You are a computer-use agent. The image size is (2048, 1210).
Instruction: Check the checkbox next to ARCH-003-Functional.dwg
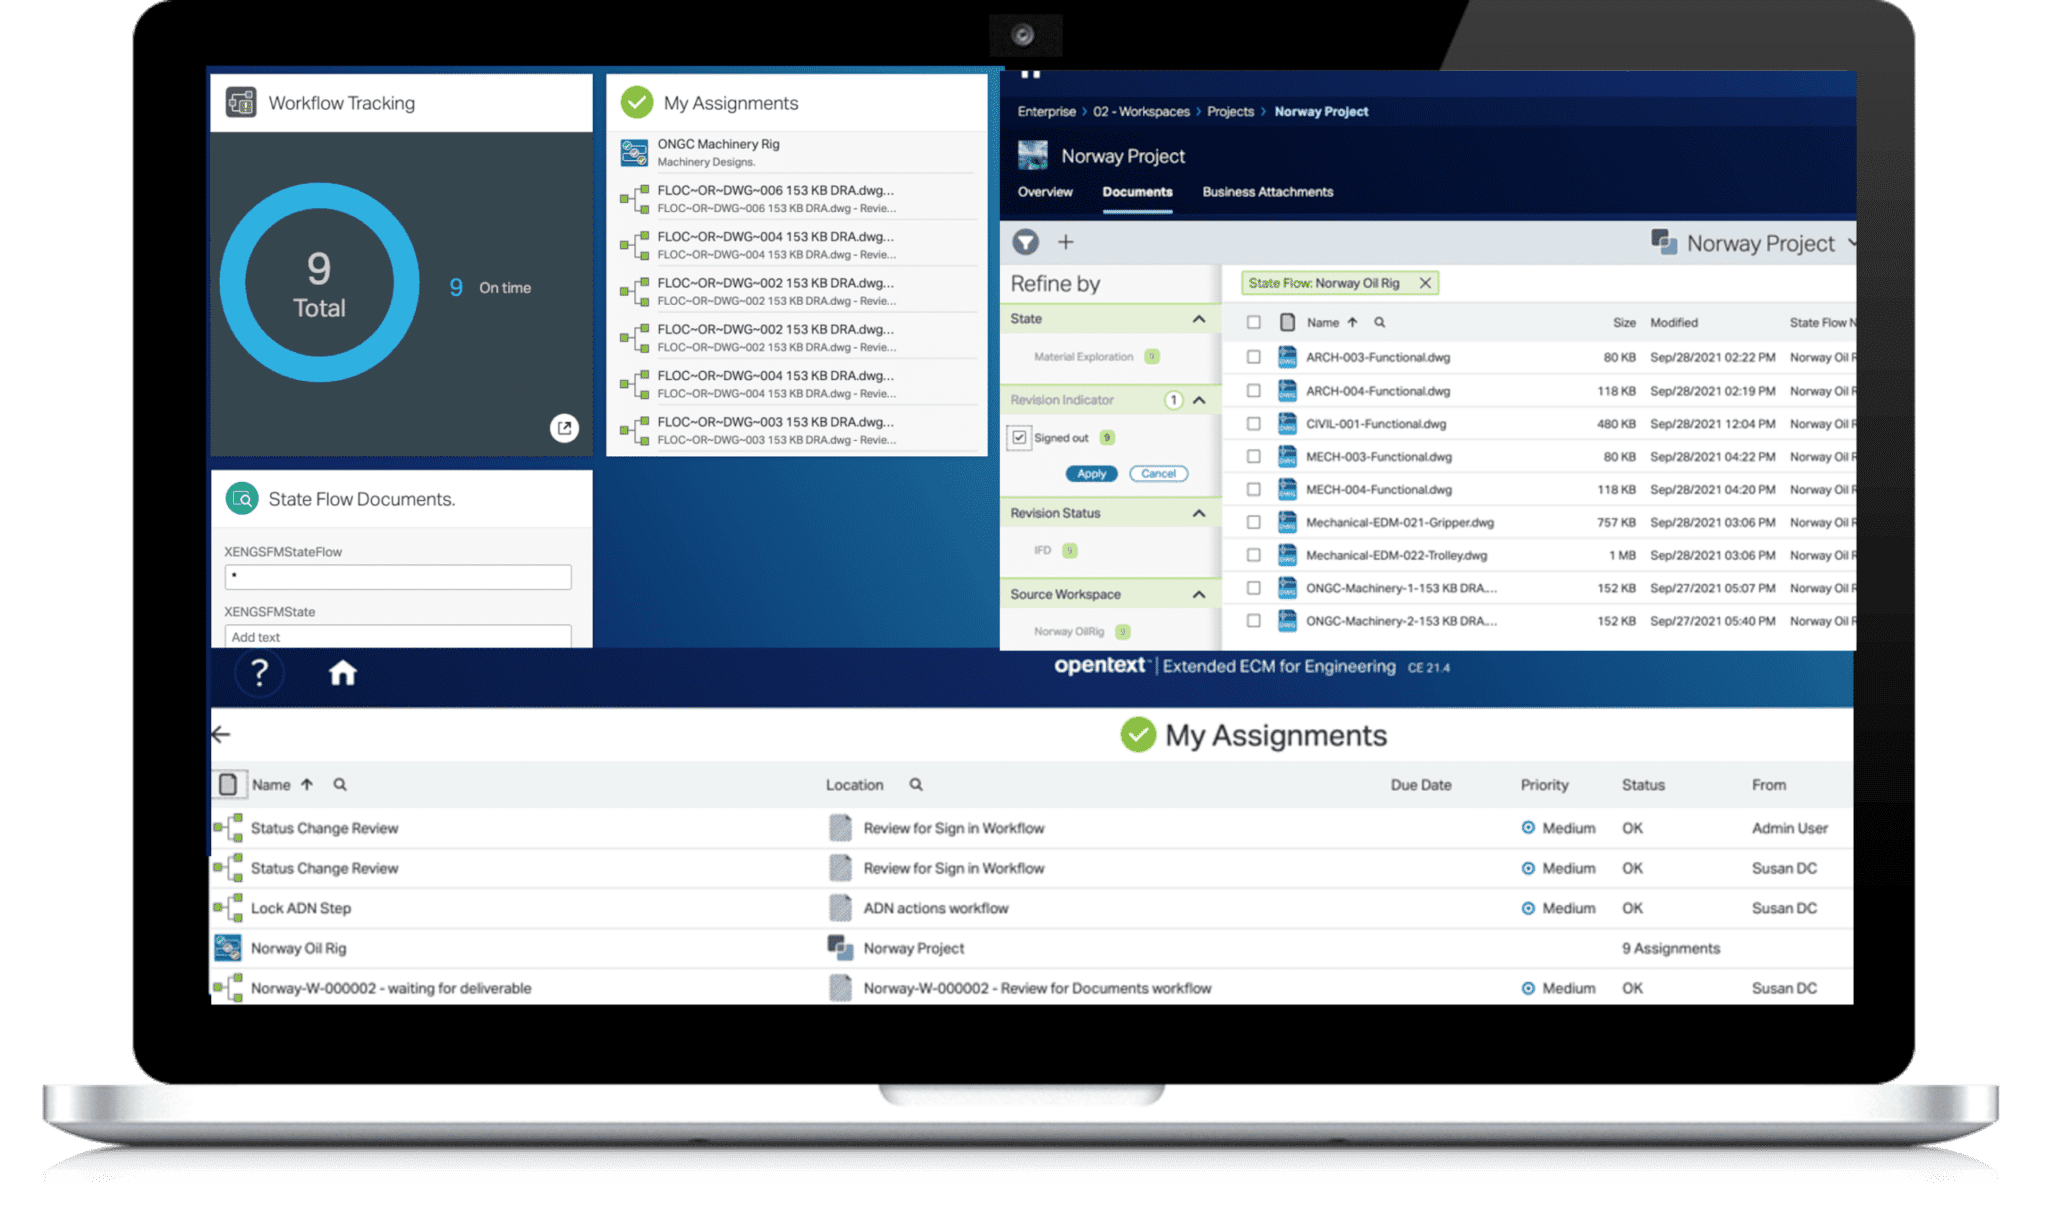[x=1253, y=357]
